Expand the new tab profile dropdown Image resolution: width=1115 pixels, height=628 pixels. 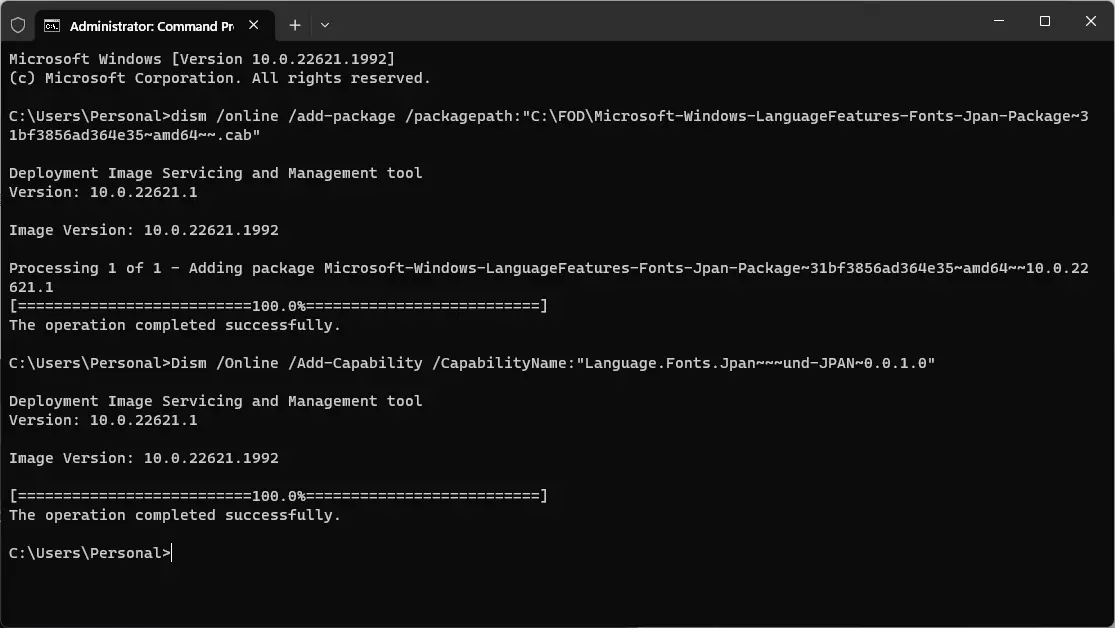point(325,26)
